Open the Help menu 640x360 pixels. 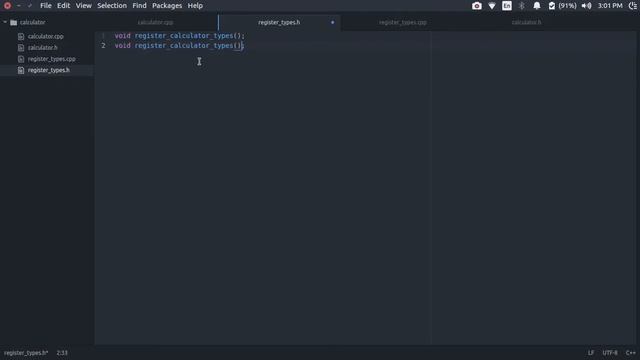point(195,6)
